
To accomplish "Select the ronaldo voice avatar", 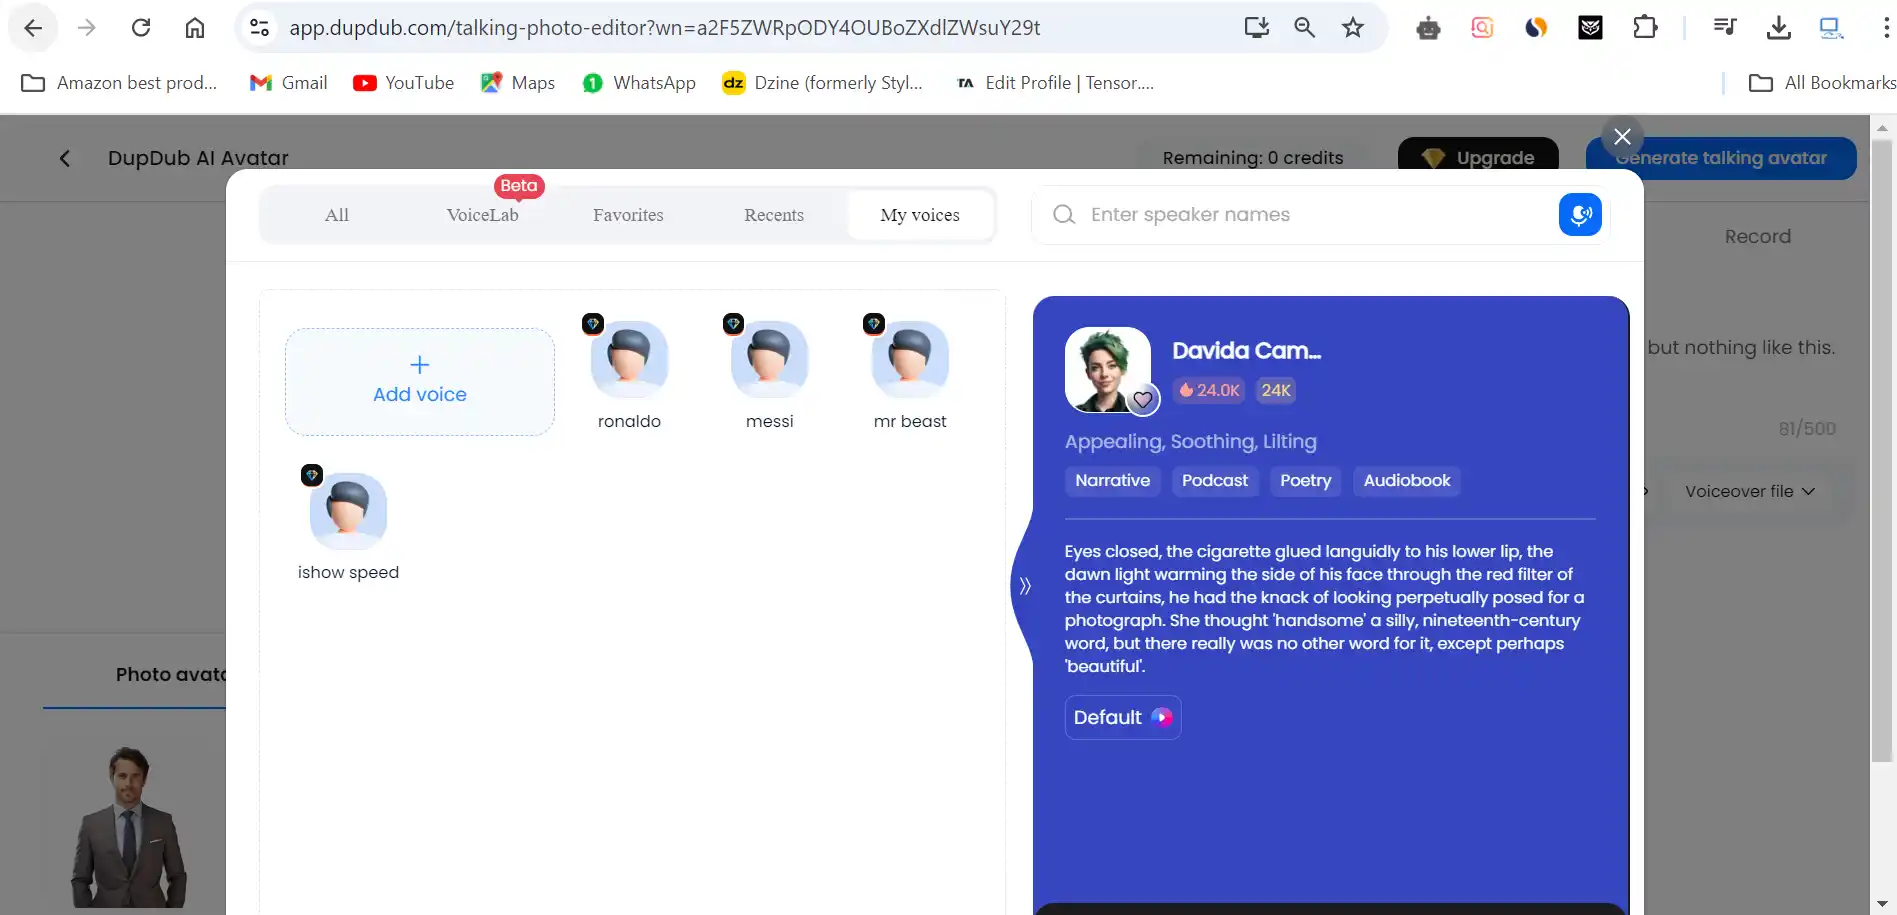I will [629, 359].
